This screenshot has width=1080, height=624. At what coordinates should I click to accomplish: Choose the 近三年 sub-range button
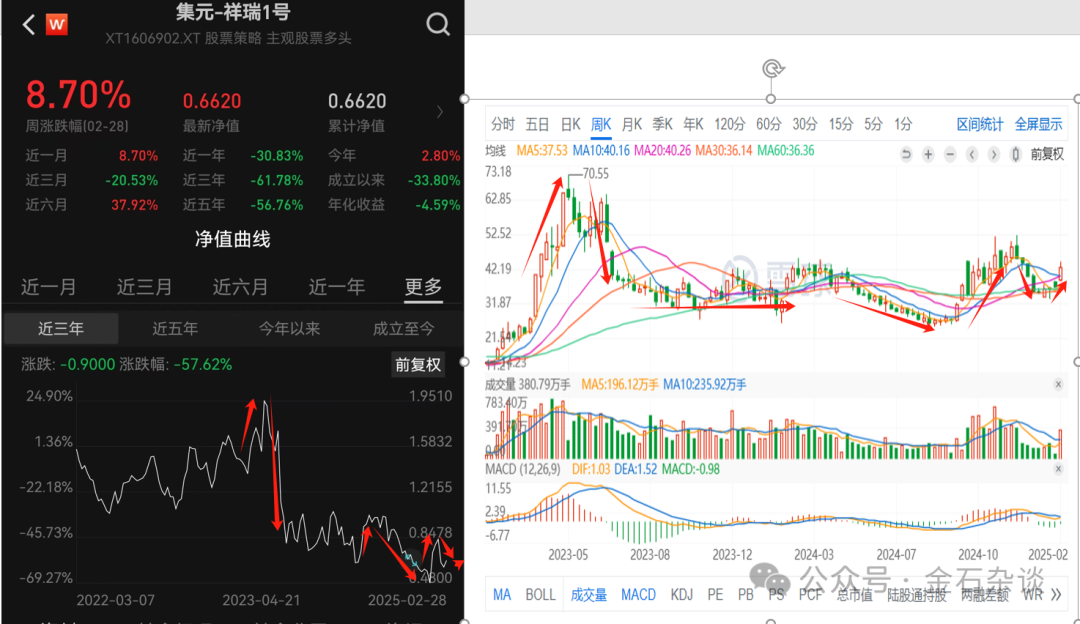[61, 329]
